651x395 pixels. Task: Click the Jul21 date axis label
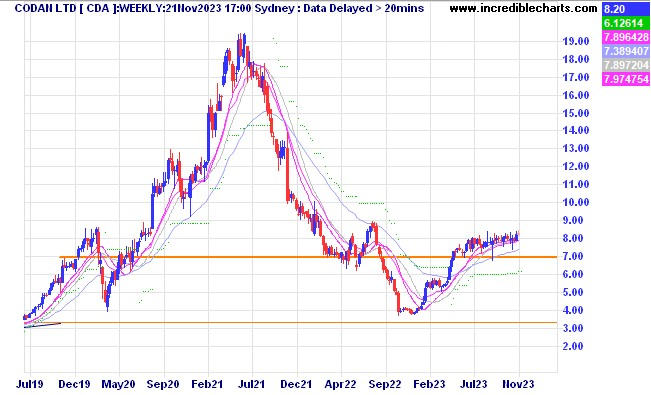(x=252, y=384)
